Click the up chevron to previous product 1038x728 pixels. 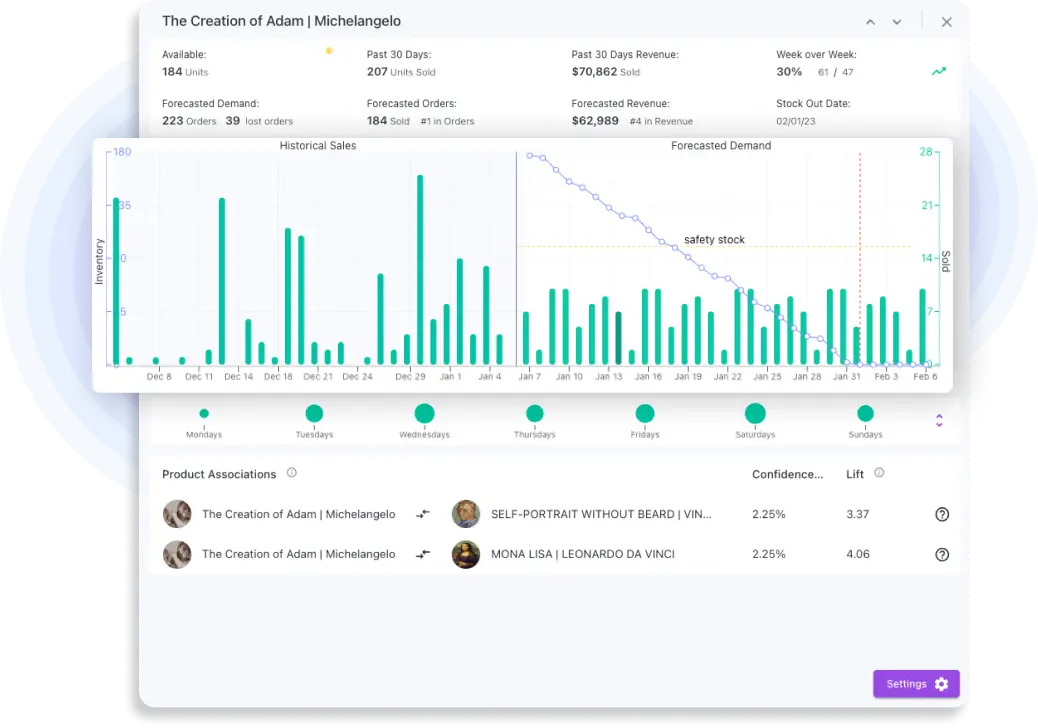(871, 22)
